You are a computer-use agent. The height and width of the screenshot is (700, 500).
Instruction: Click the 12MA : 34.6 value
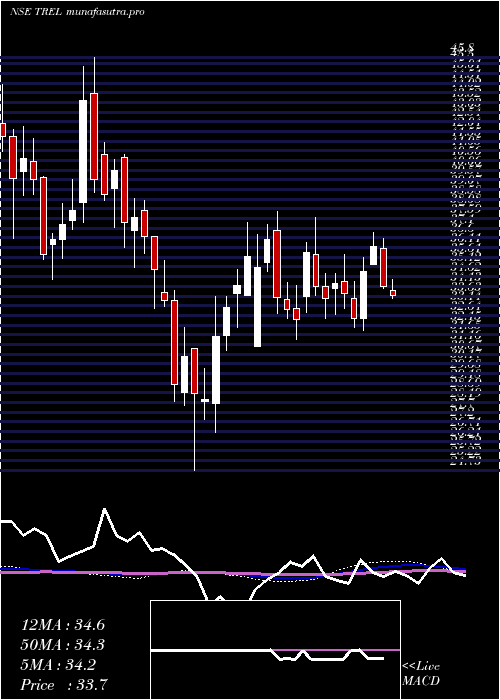click(63, 625)
